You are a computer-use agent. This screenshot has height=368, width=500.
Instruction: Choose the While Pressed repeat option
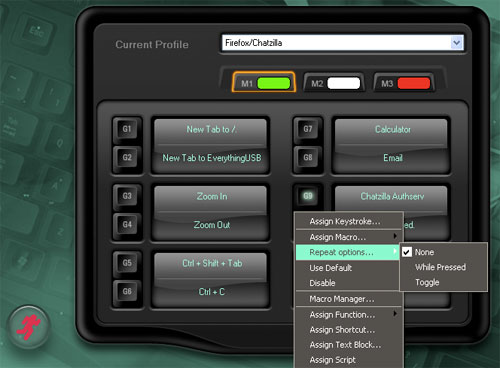click(x=443, y=267)
